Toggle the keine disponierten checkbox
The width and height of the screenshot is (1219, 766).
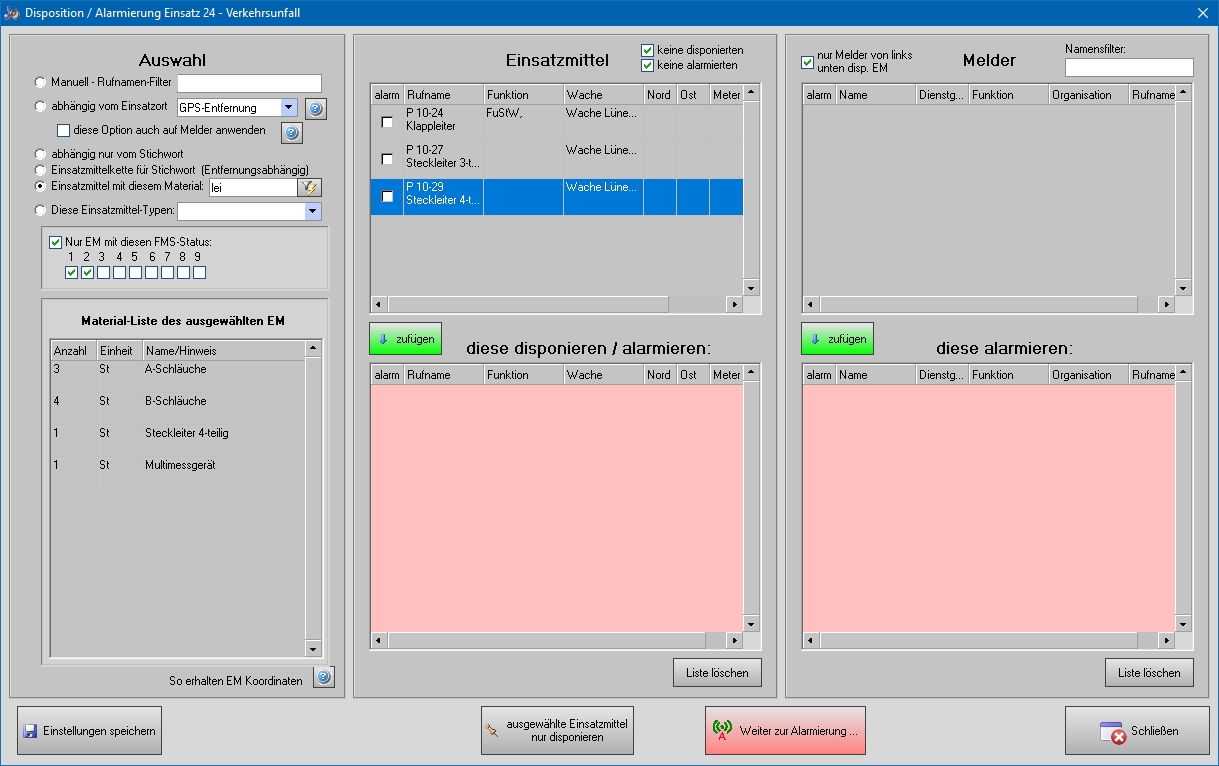click(648, 50)
